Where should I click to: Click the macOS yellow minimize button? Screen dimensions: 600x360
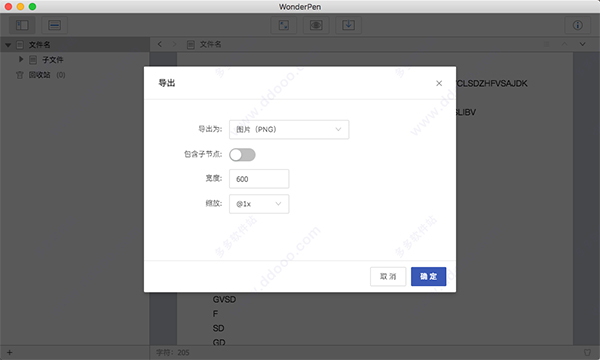[21, 7]
